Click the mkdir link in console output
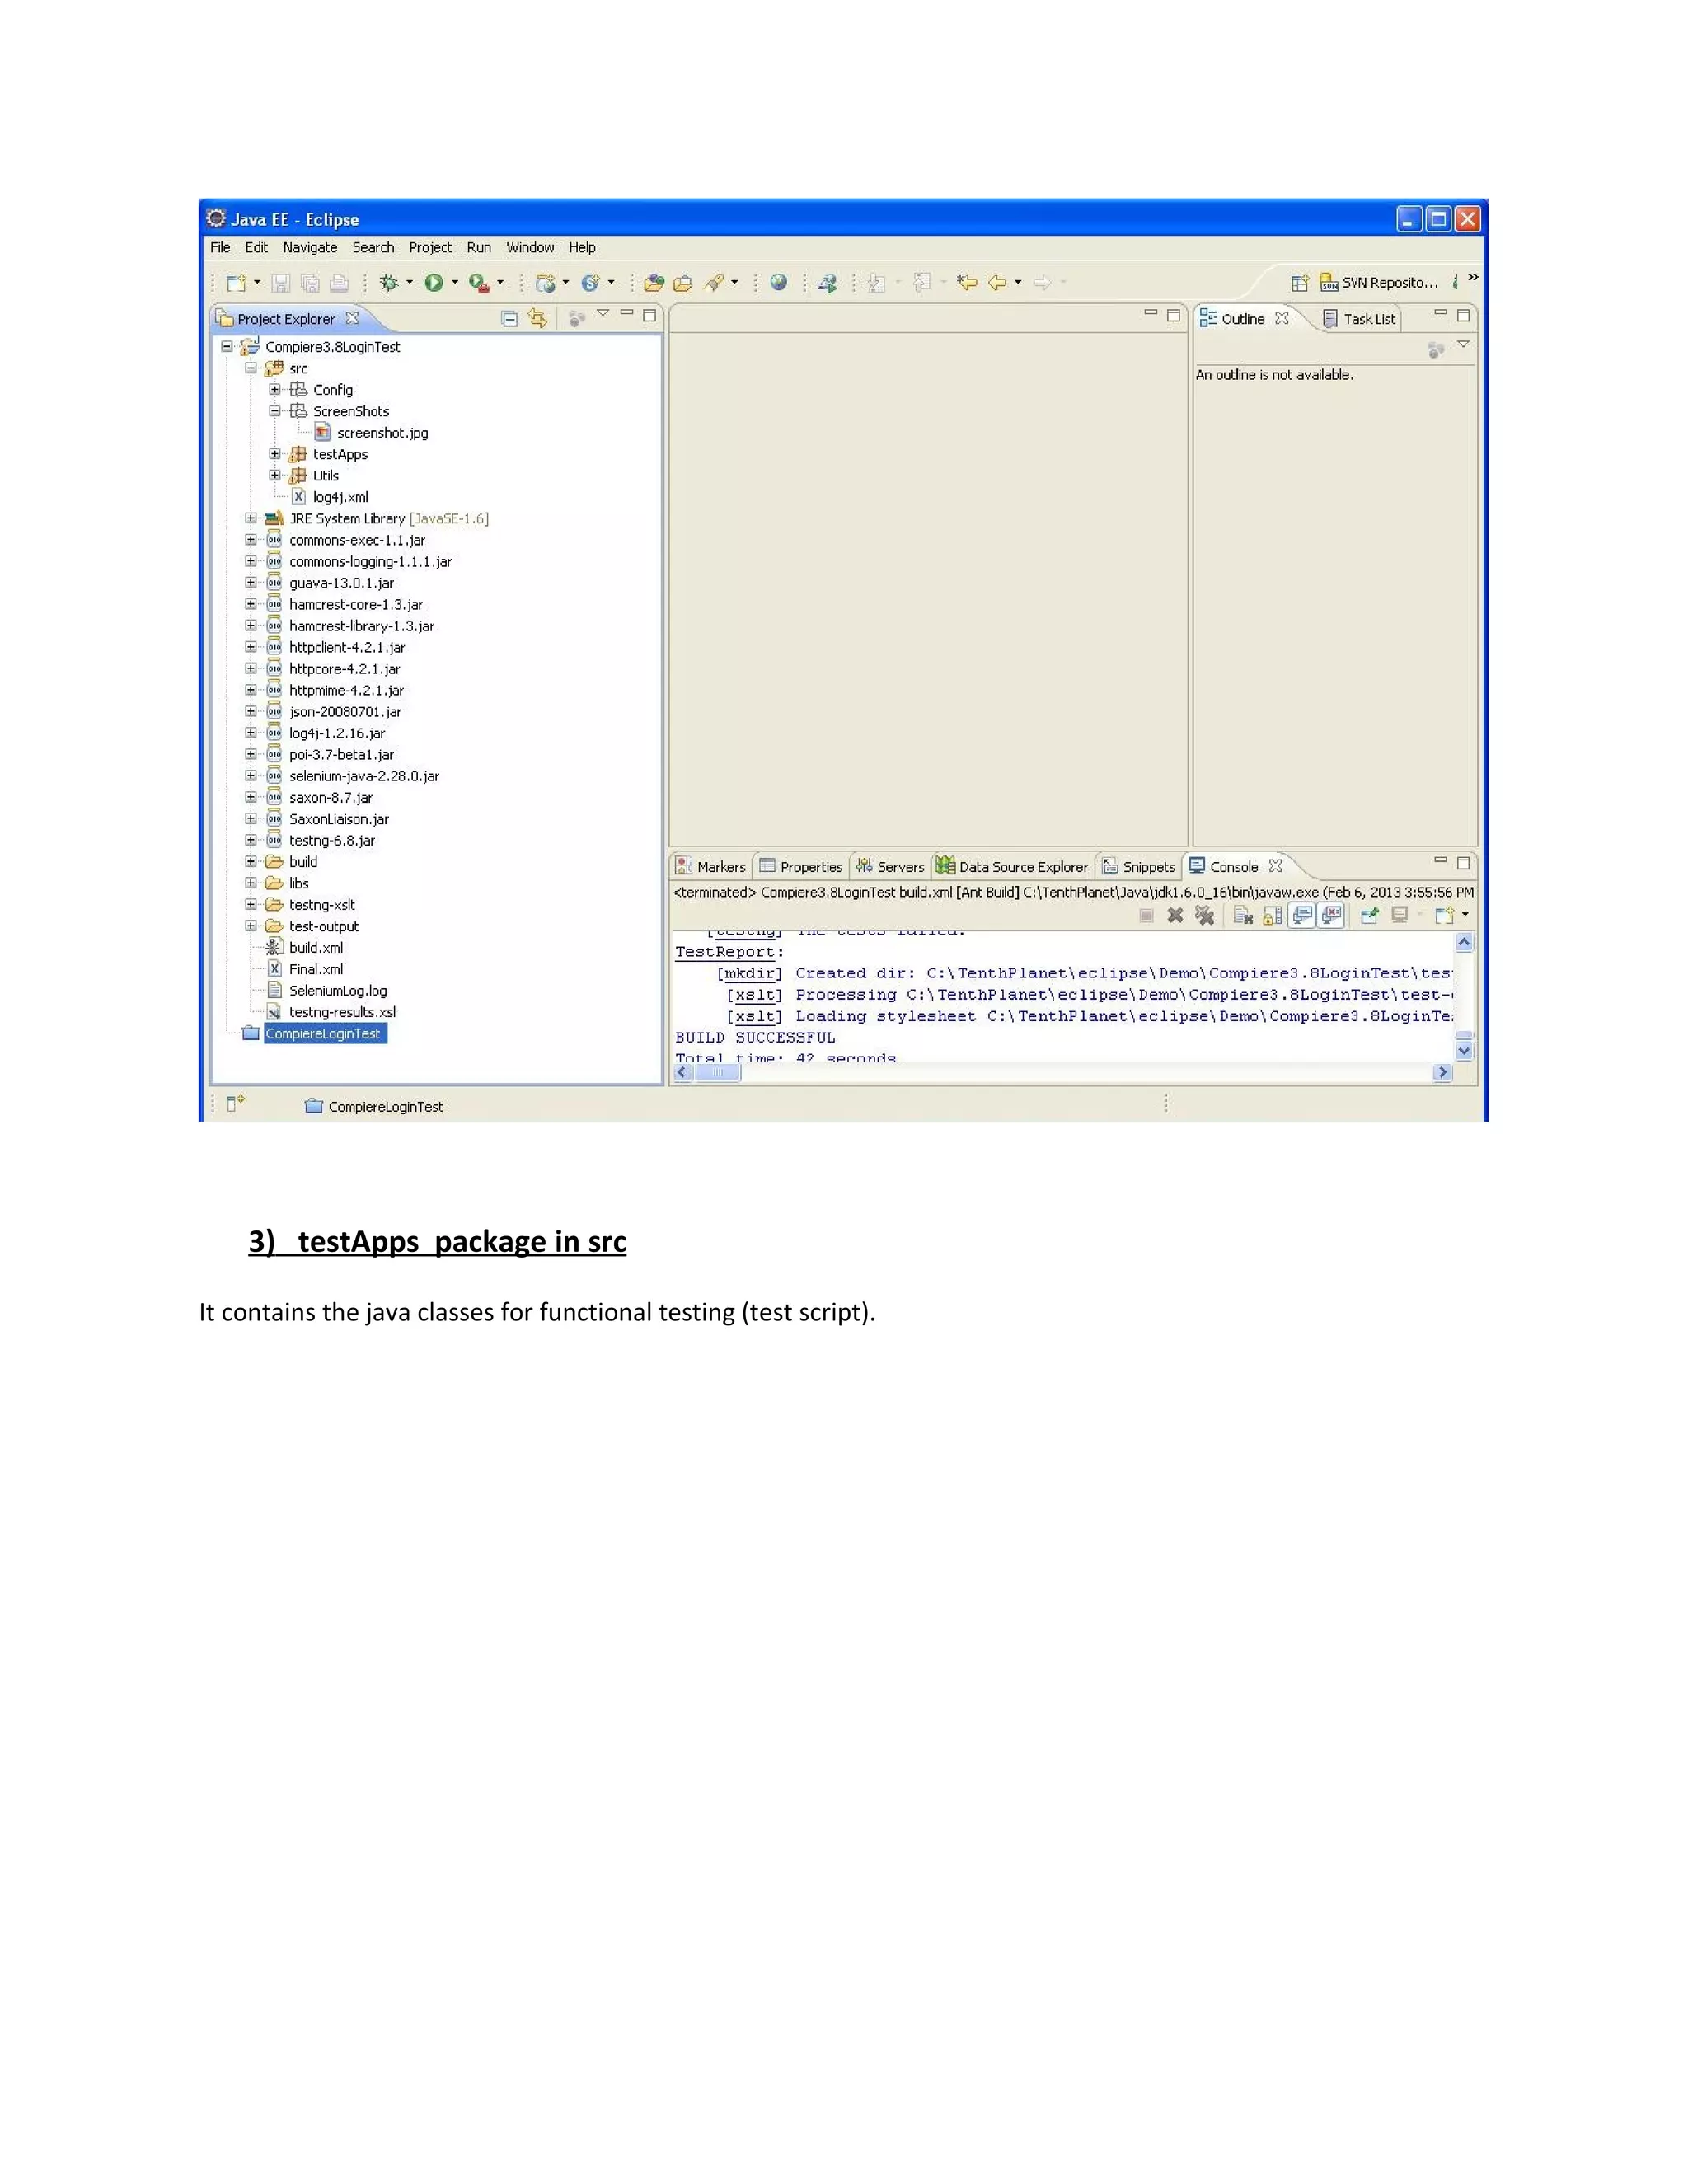The height and width of the screenshot is (2184, 1688). click(750, 974)
